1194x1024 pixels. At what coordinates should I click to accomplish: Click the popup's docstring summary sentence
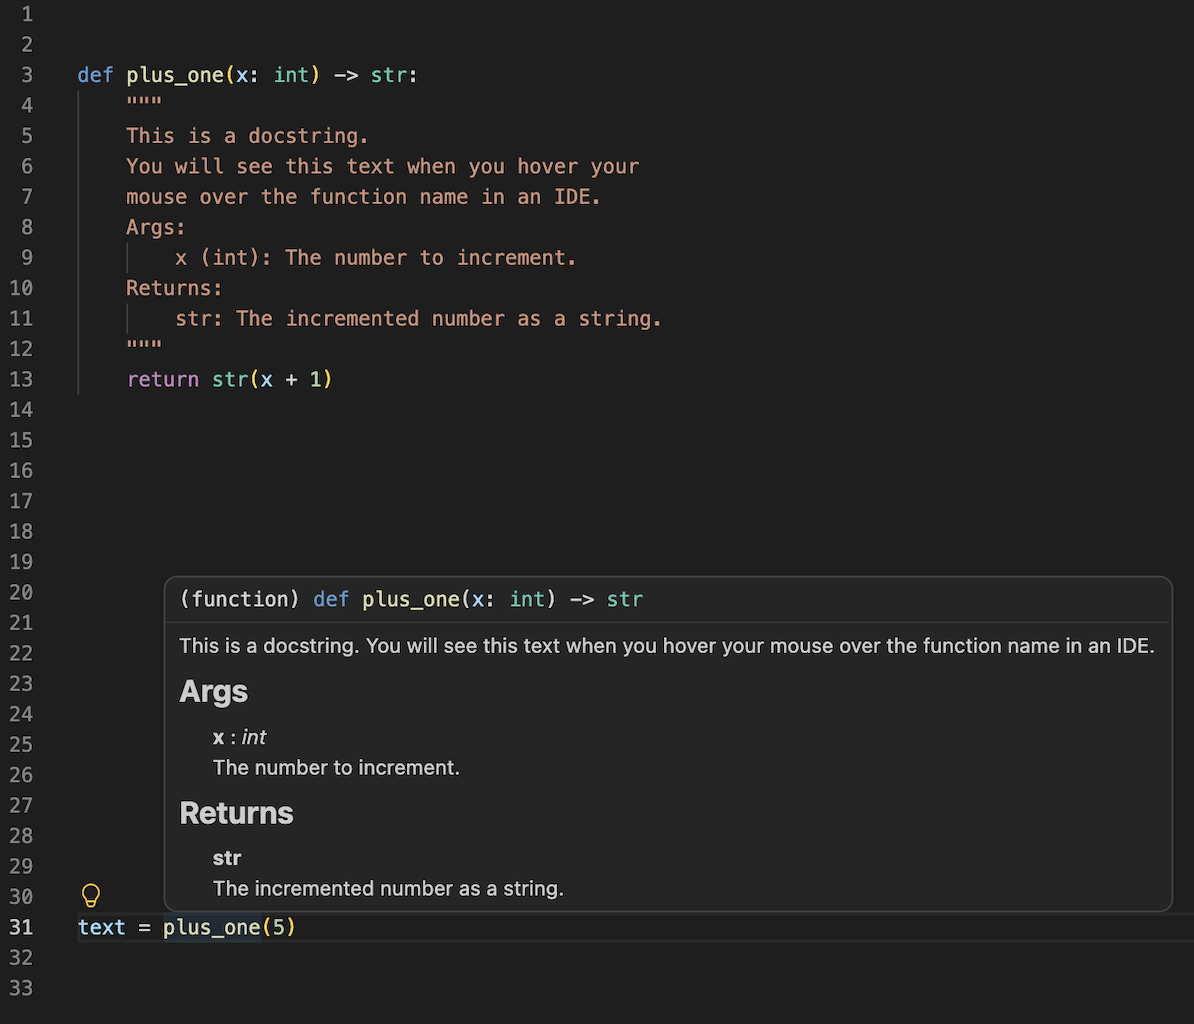(667, 646)
